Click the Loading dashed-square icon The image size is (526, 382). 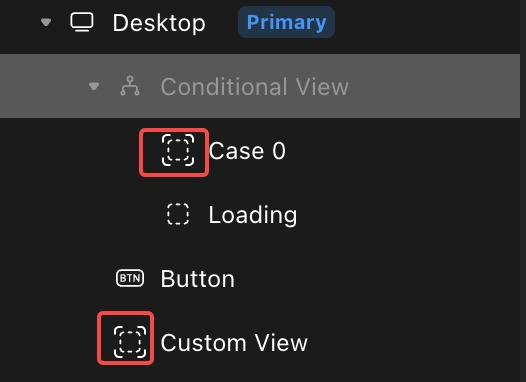(x=178, y=214)
